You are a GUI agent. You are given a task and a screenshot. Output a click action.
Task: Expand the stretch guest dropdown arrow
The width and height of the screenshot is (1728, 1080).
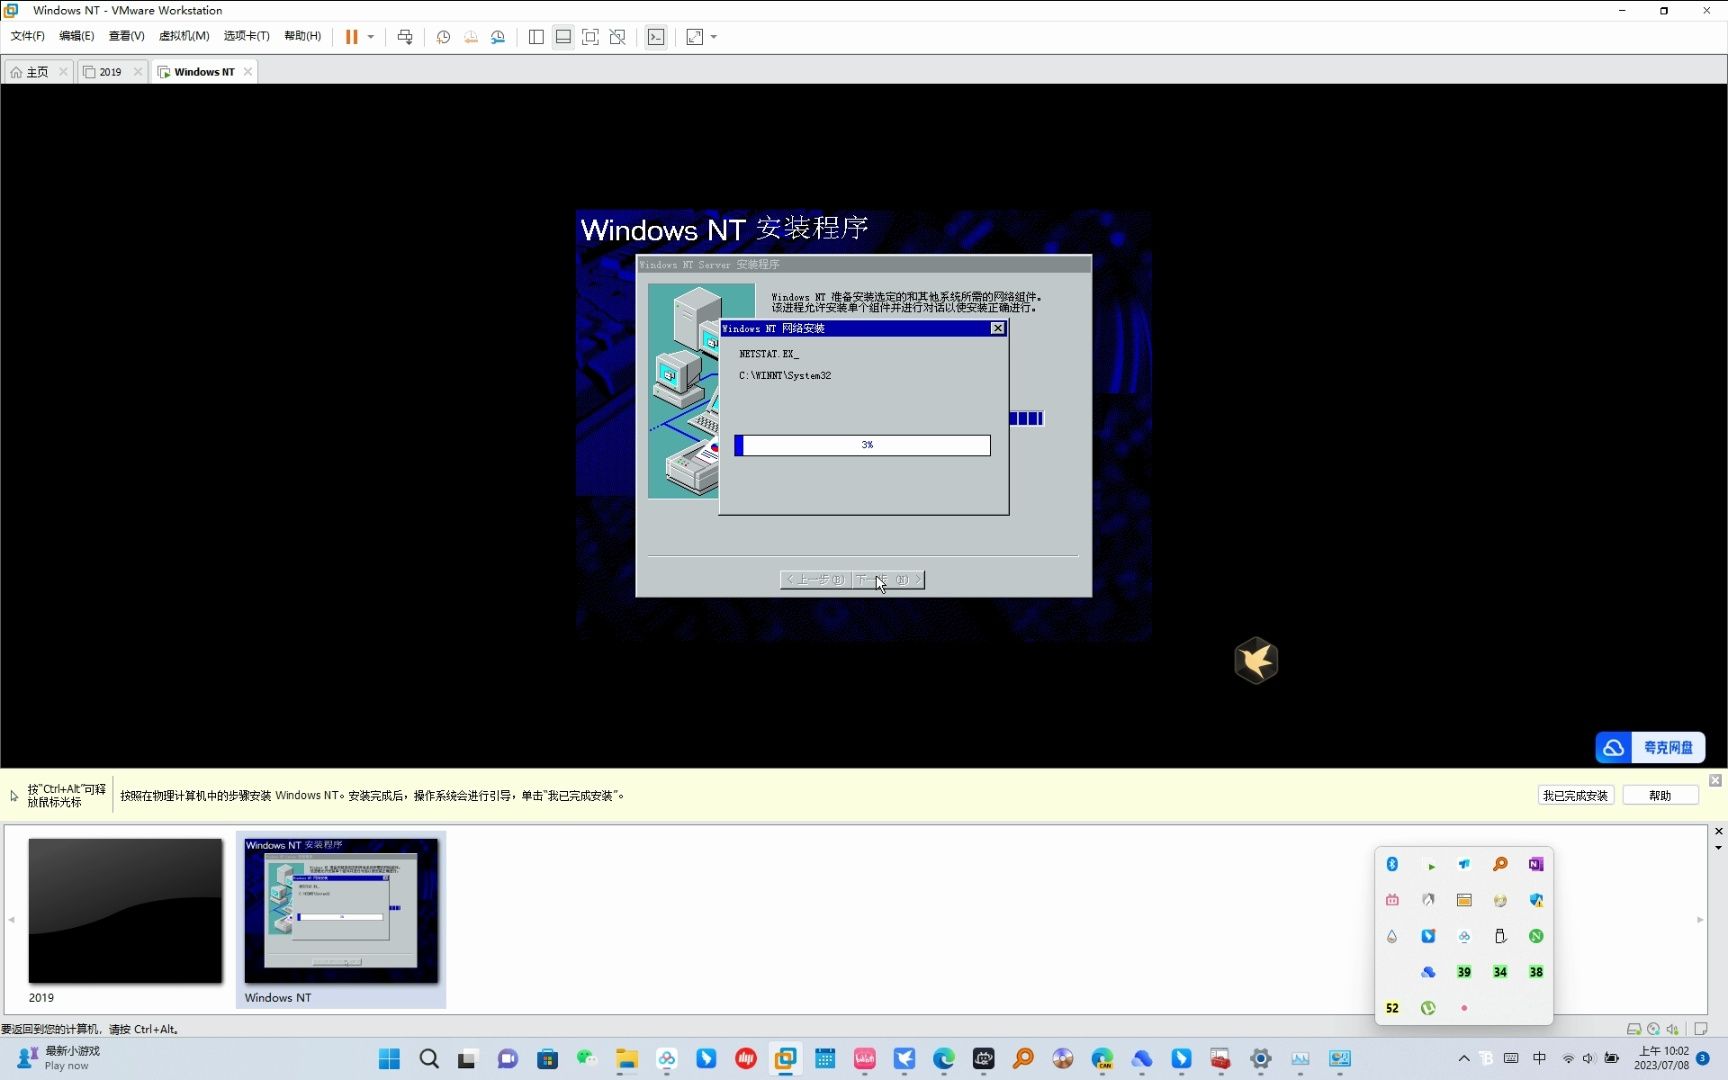(x=714, y=37)
